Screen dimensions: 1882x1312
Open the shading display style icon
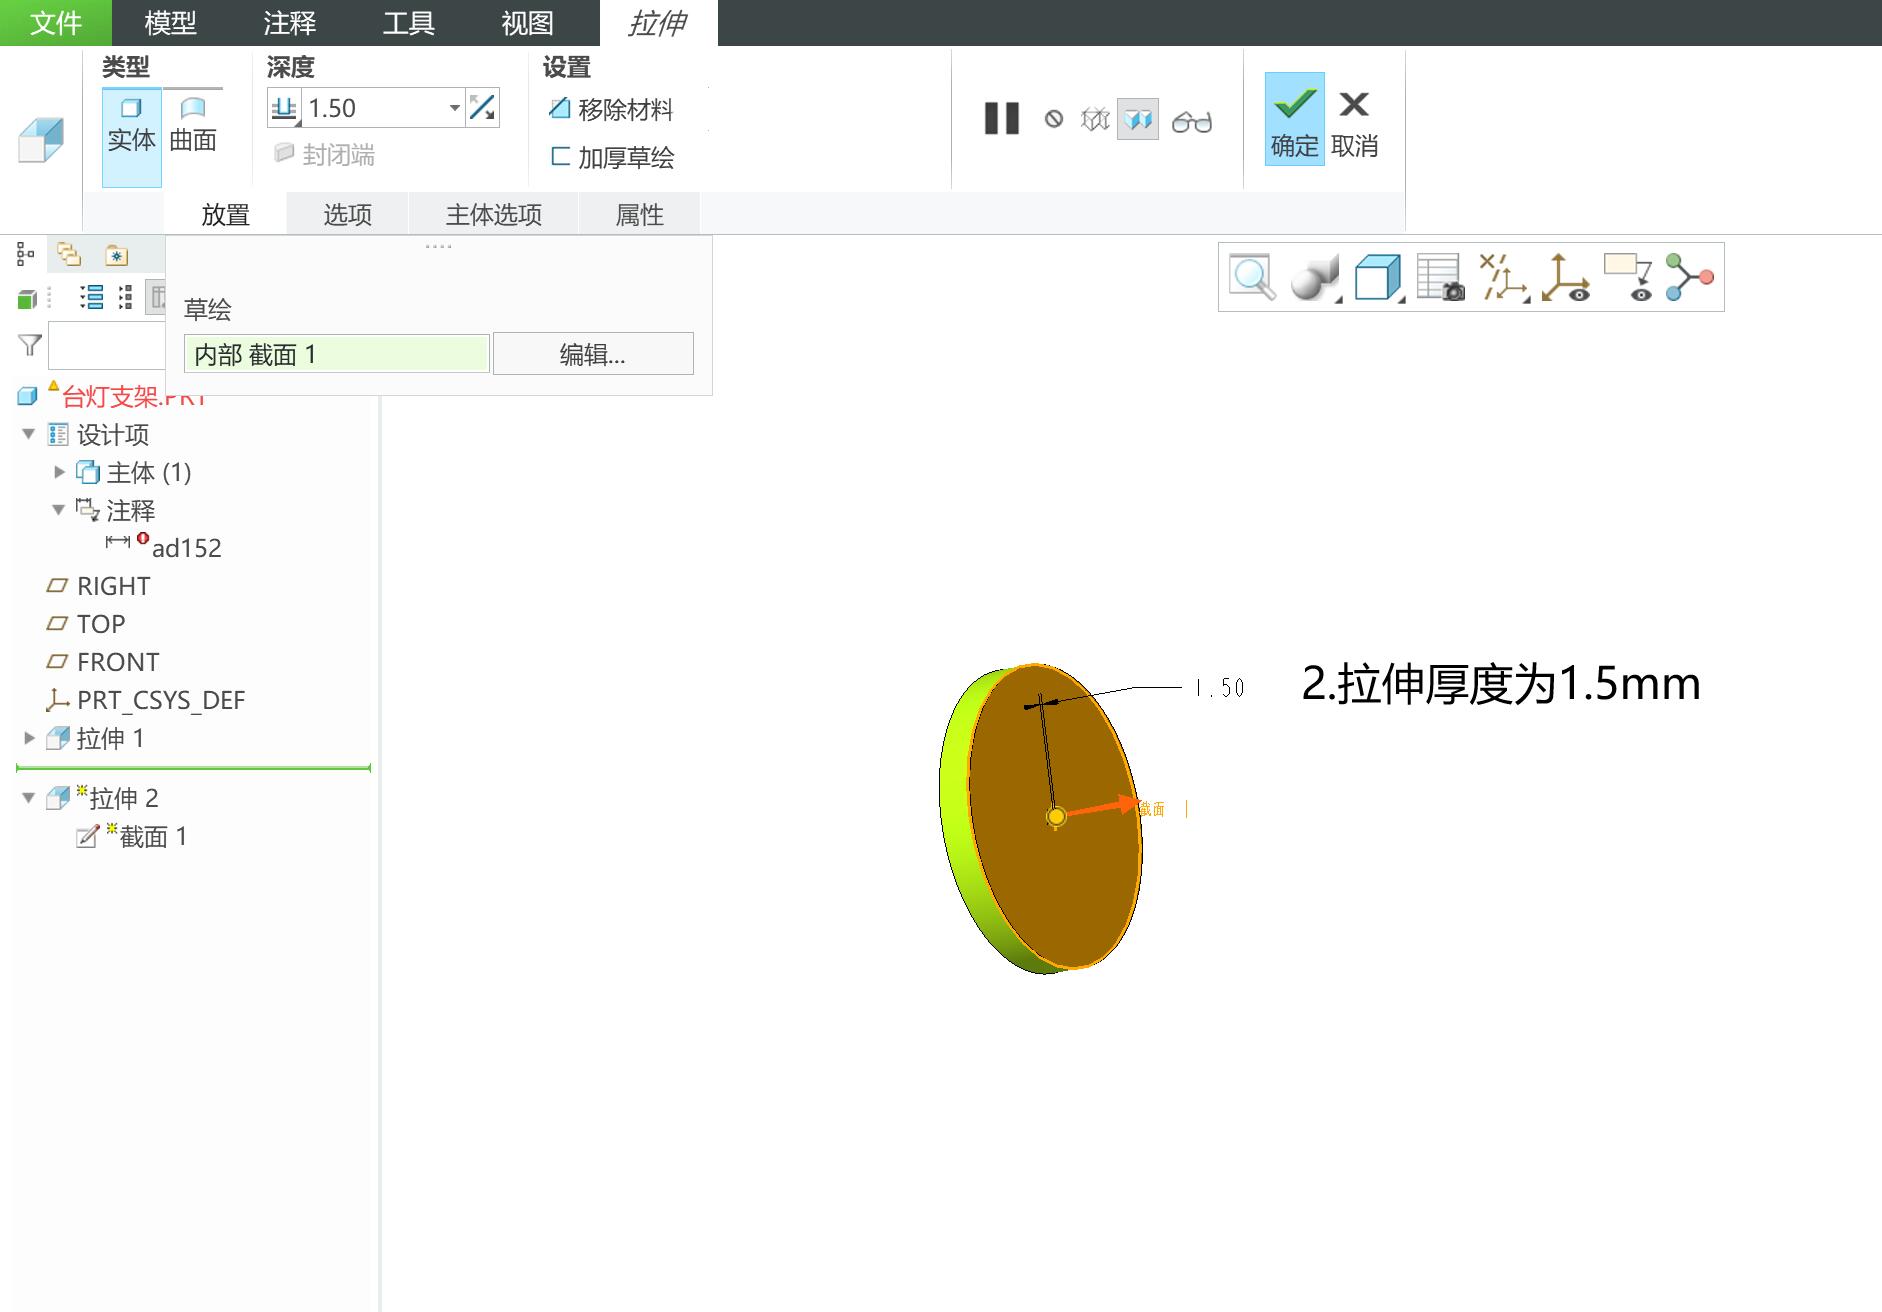[1315, 277]
